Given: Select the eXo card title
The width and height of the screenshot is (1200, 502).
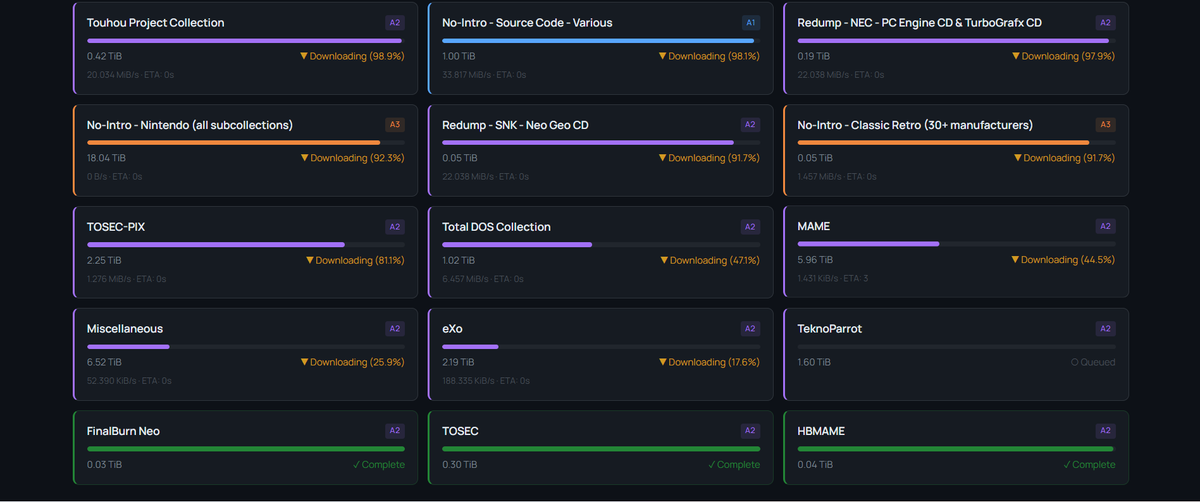Looking at the screenshot, I should point(452,329).
